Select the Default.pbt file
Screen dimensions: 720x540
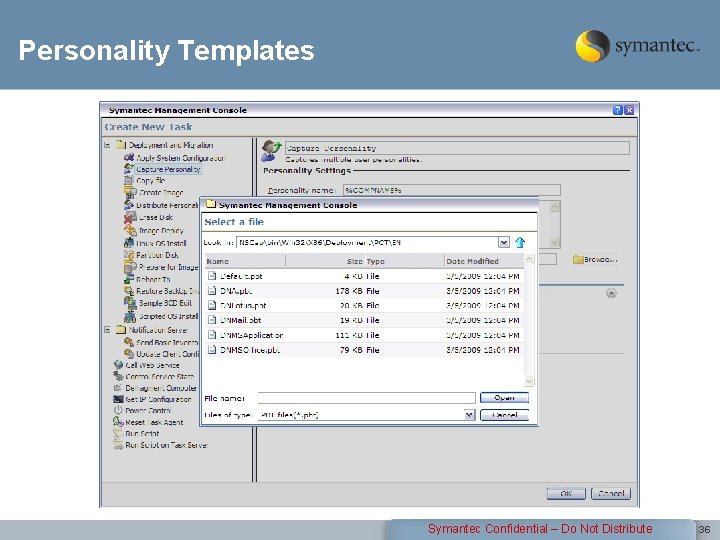364,276
